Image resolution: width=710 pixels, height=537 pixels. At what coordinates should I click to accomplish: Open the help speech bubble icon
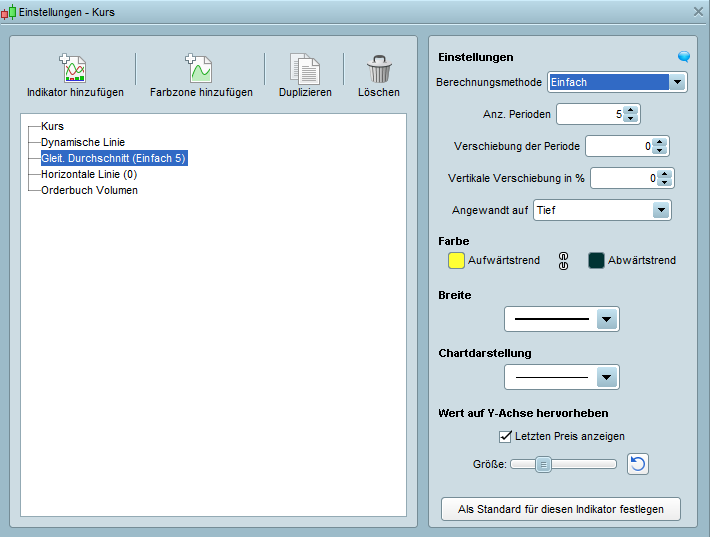[684, 57]
